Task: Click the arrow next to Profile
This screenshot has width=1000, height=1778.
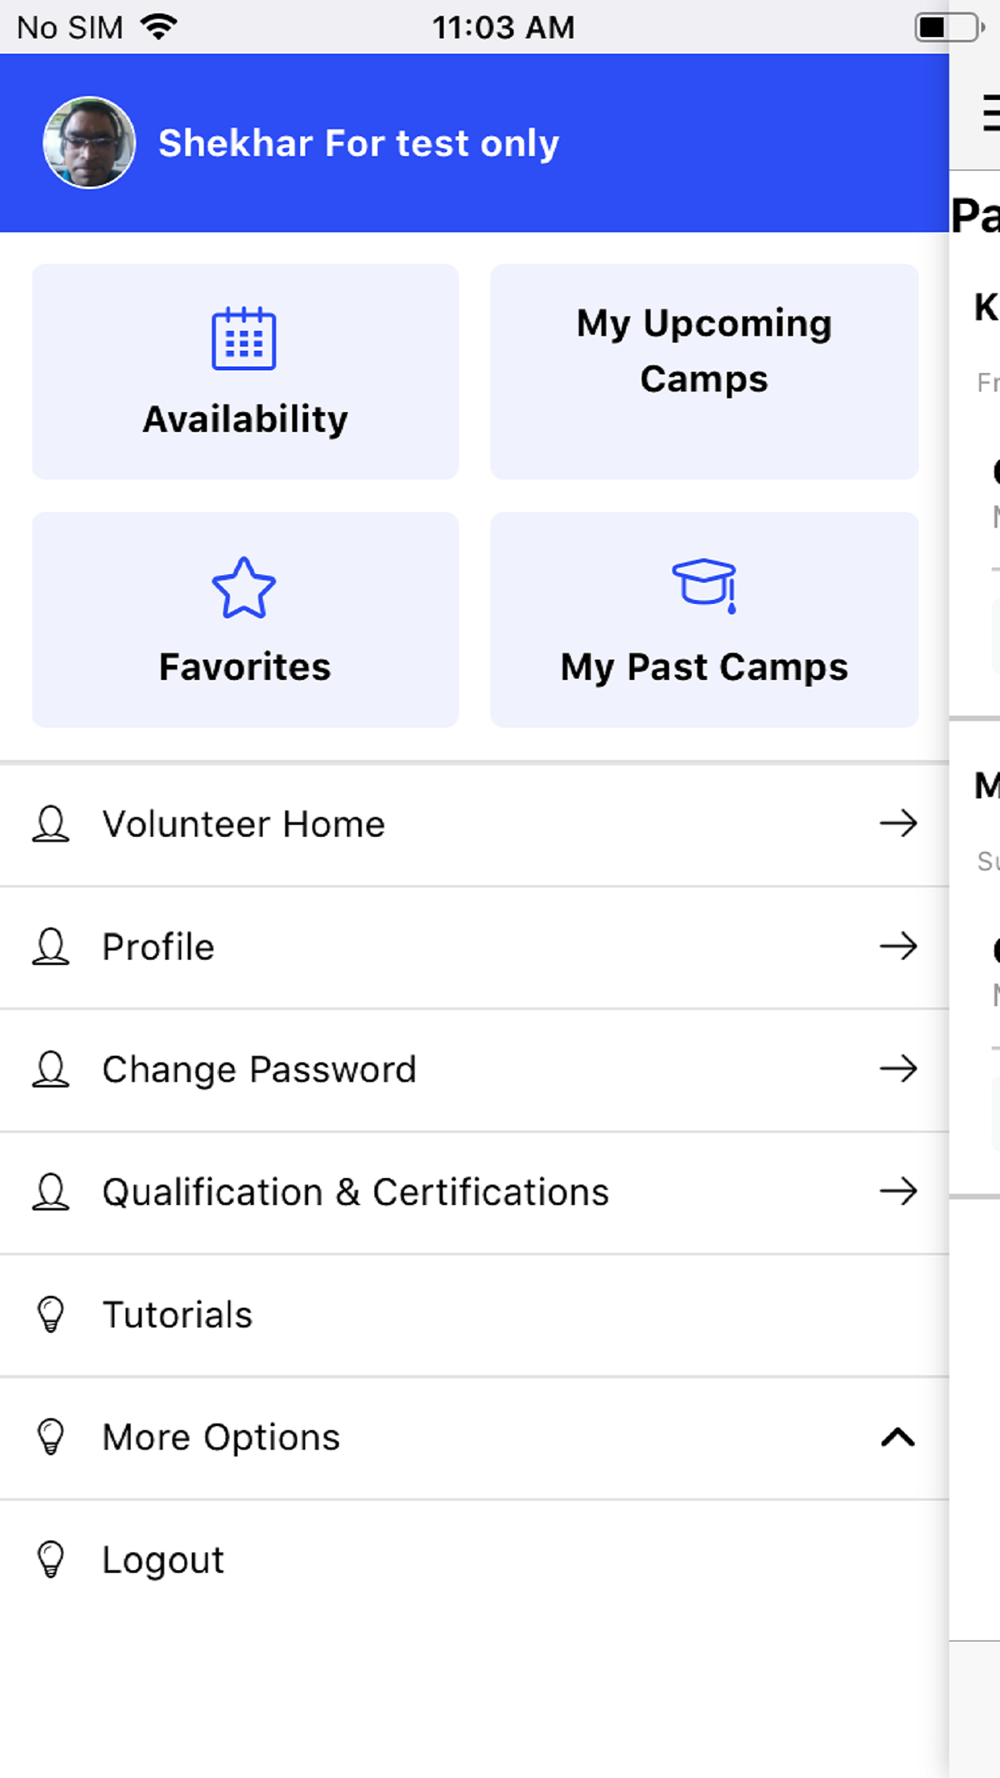Action: [898, 946]
